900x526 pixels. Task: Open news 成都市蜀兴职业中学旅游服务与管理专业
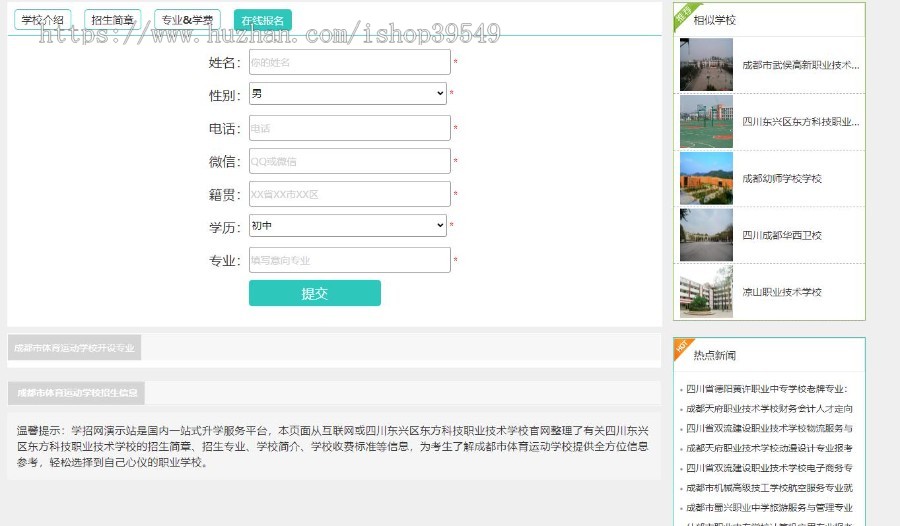[769, 508]
